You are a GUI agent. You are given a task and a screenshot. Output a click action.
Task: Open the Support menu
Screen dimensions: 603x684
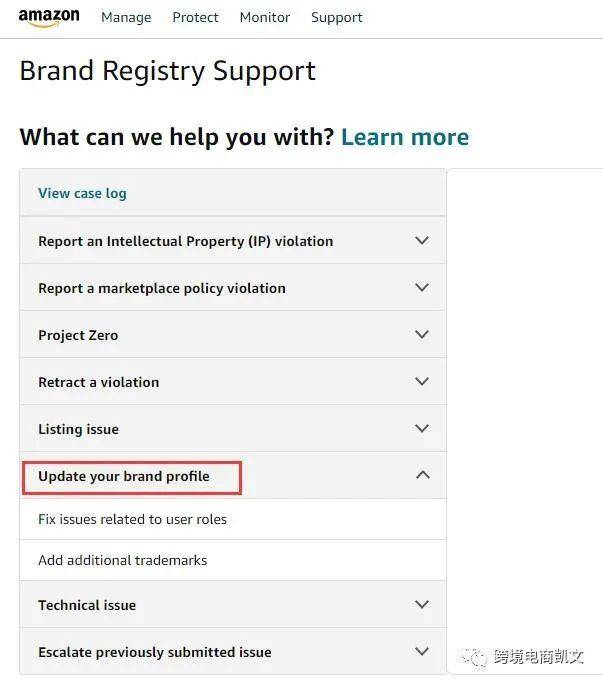pyautogui.click(x=337, y=18)
